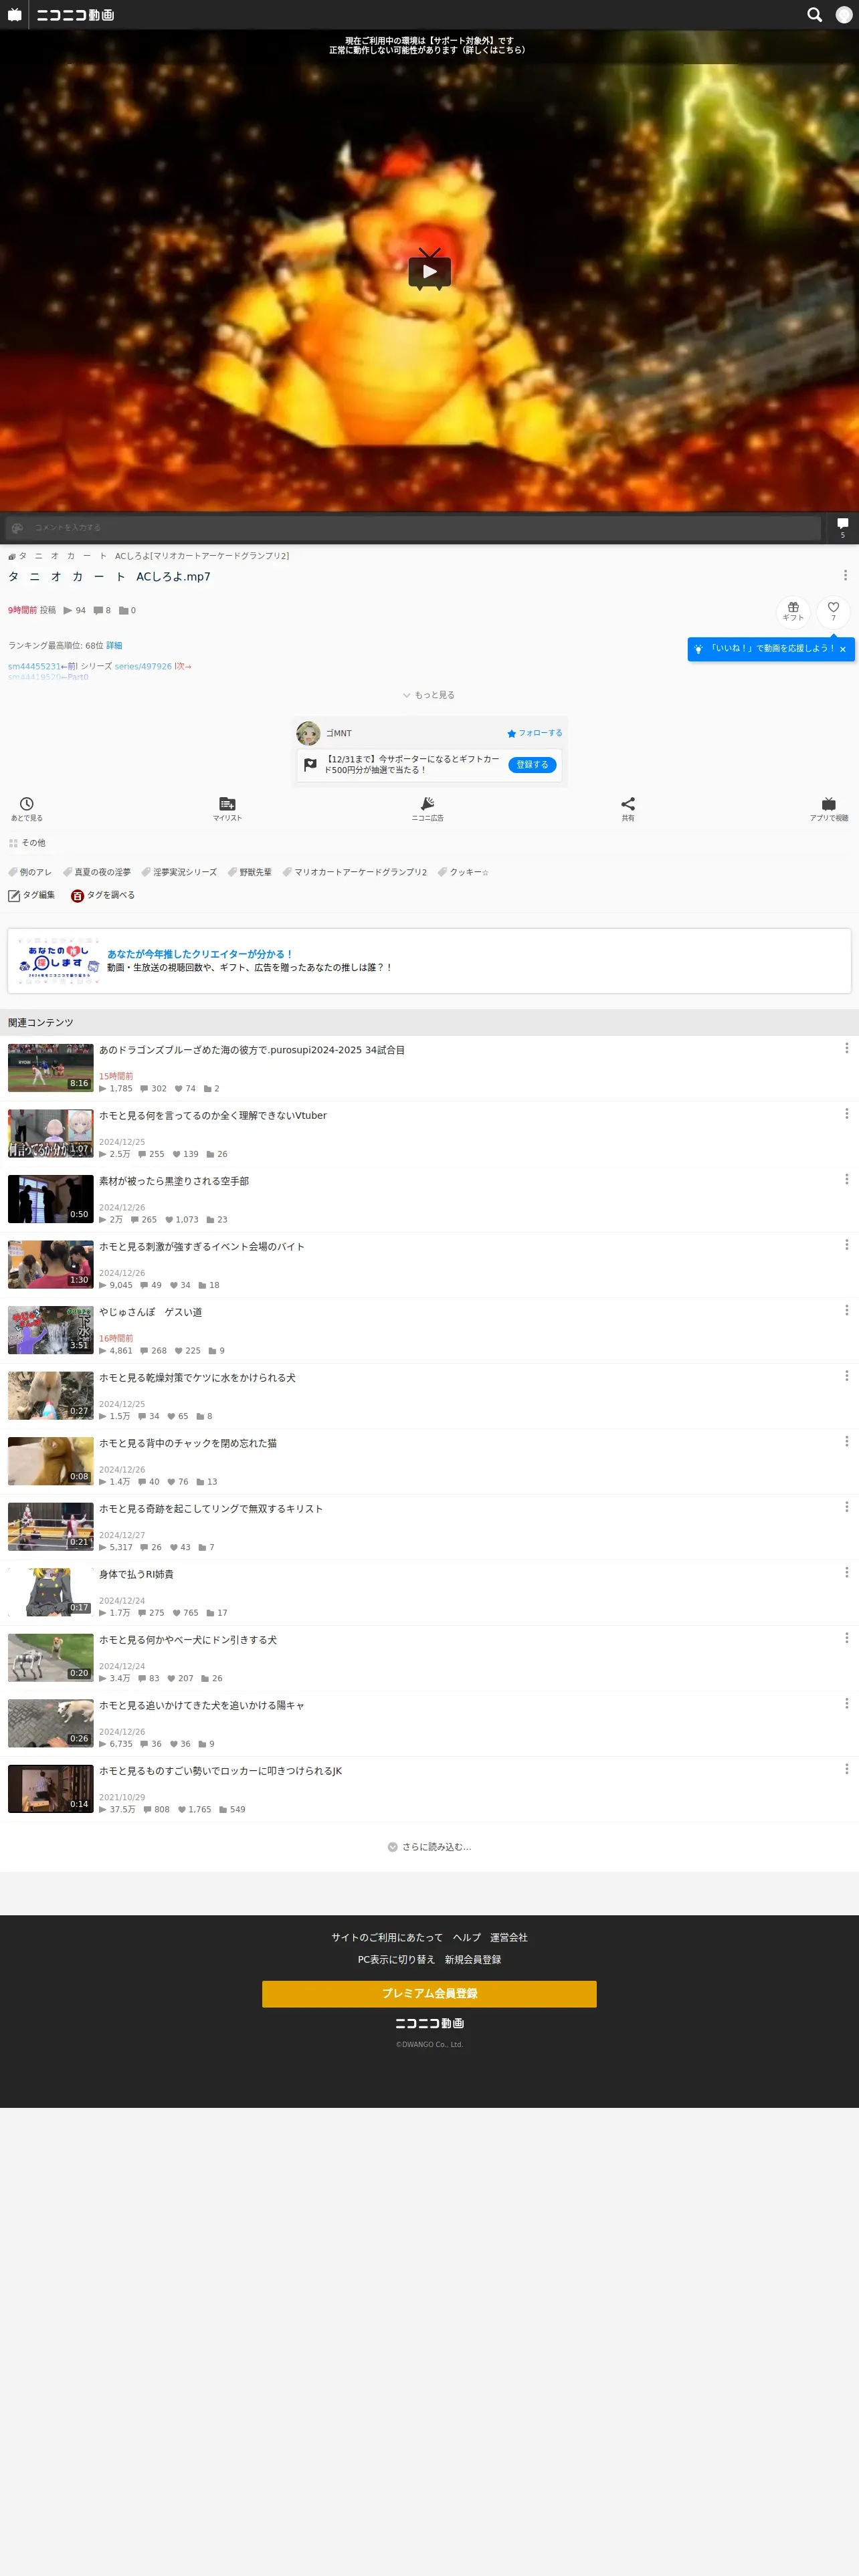This screenshot has height=2576, width=859.
Task: Select the 淫夢実況シリーズ tag
Action: (x=180, y=872)
